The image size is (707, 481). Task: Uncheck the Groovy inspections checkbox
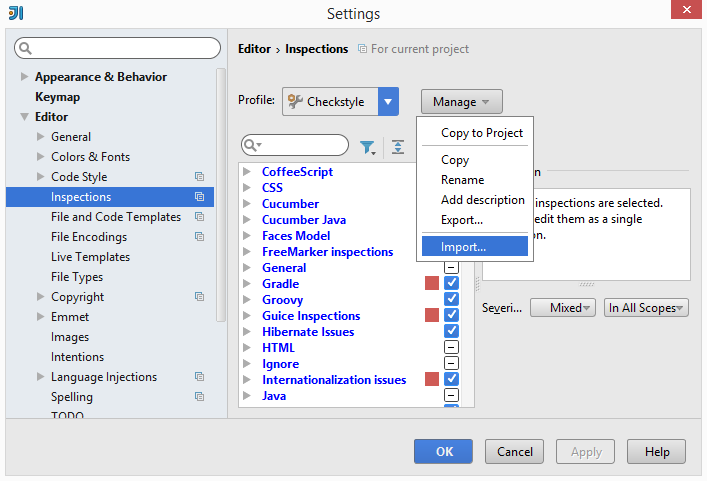coord(451,299)
